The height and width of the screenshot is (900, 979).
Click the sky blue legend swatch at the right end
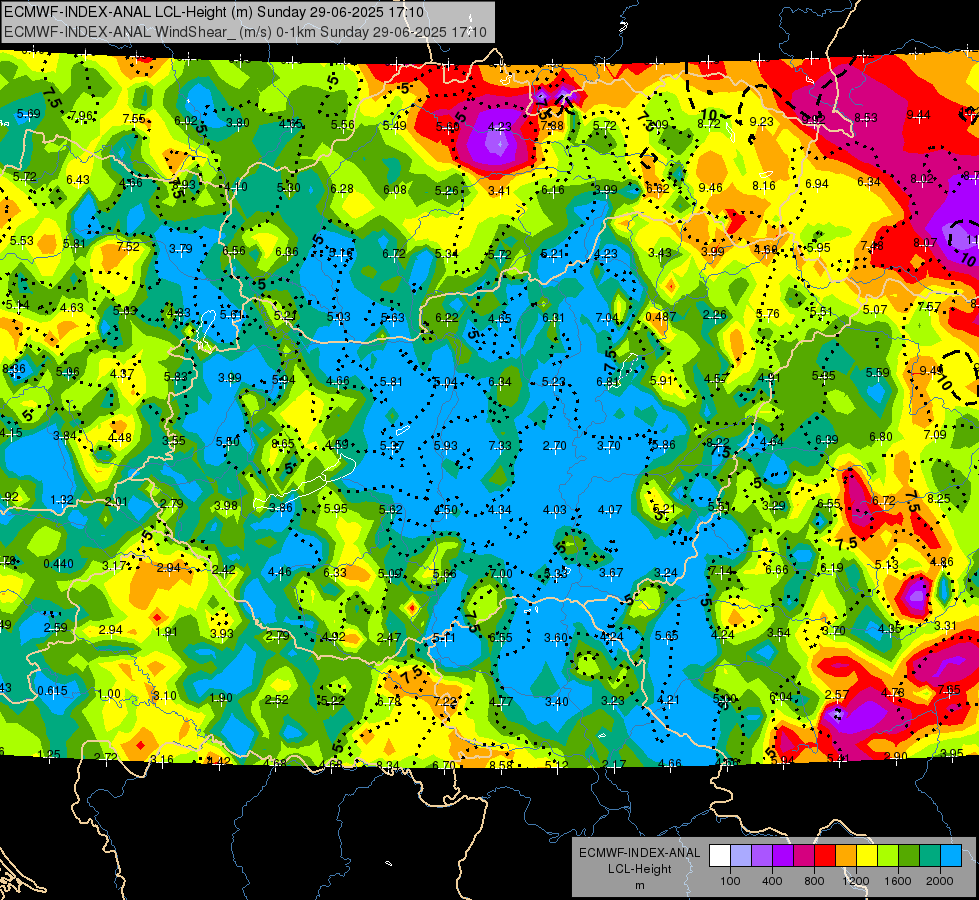click(x=952, y=856)
